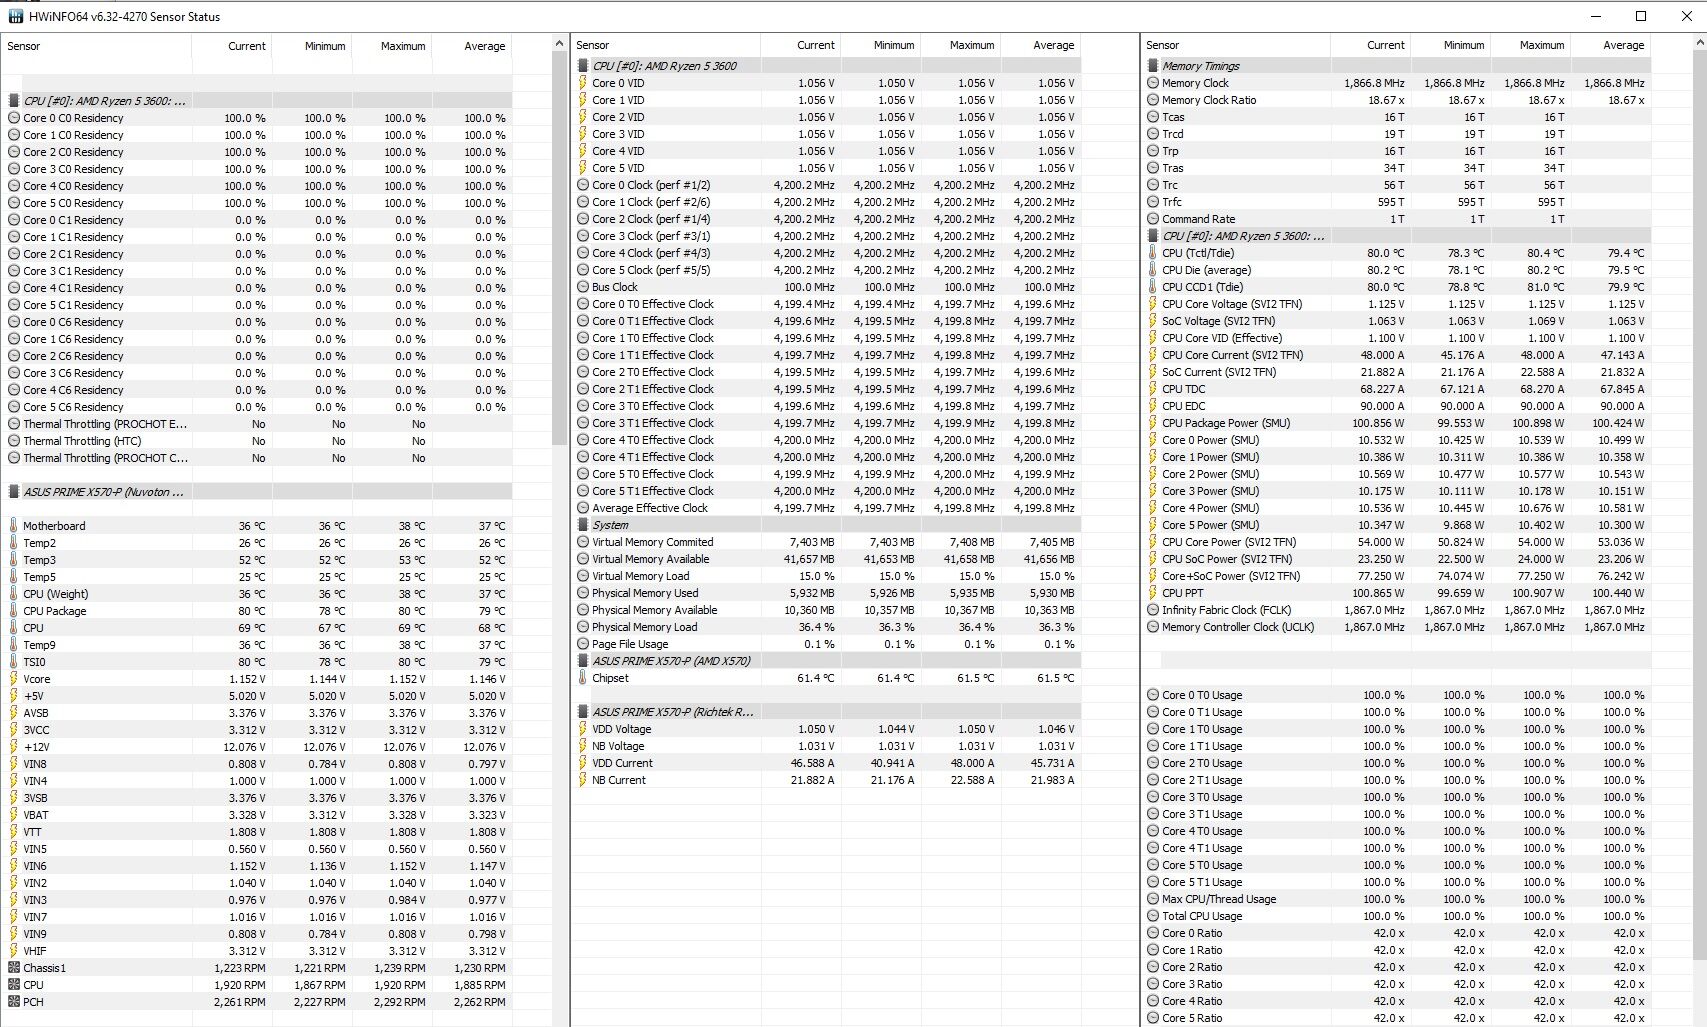Select the Core 4 C6 Residency label
Screen dimensions: 1707x1027
point(73,390)
